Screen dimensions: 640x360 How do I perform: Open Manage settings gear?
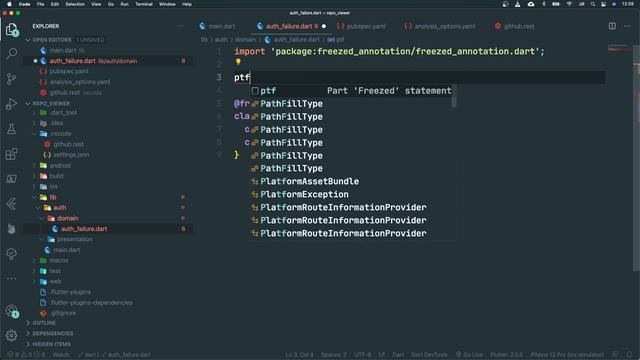pos(11,336)
